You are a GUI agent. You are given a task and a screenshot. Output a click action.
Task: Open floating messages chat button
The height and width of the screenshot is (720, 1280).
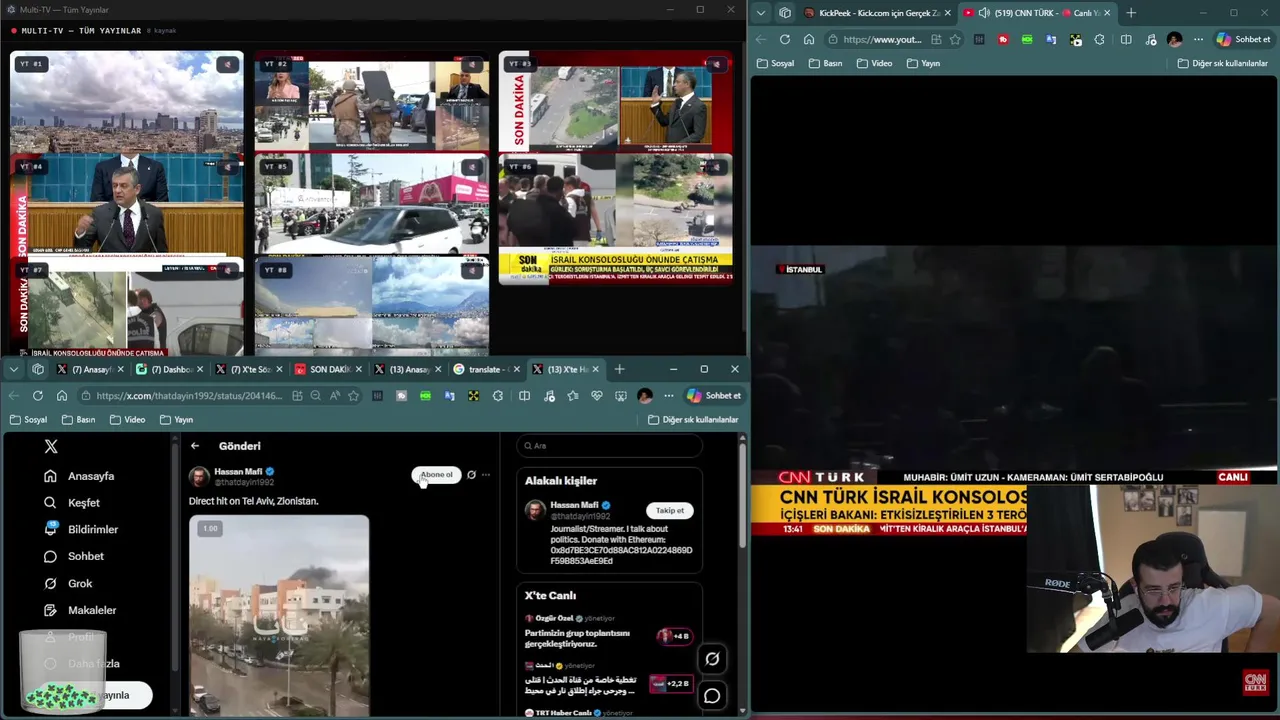712,696
